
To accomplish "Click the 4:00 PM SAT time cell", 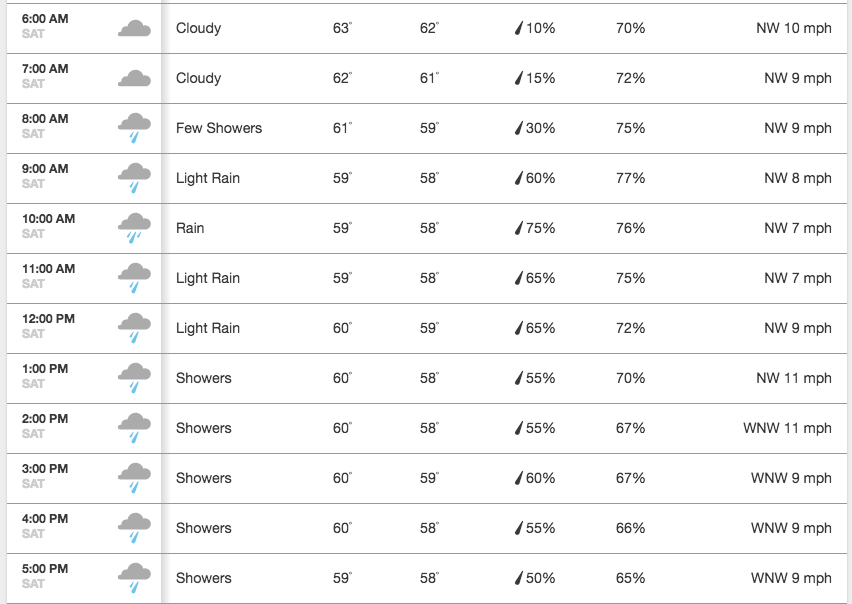I will (45, 526).
